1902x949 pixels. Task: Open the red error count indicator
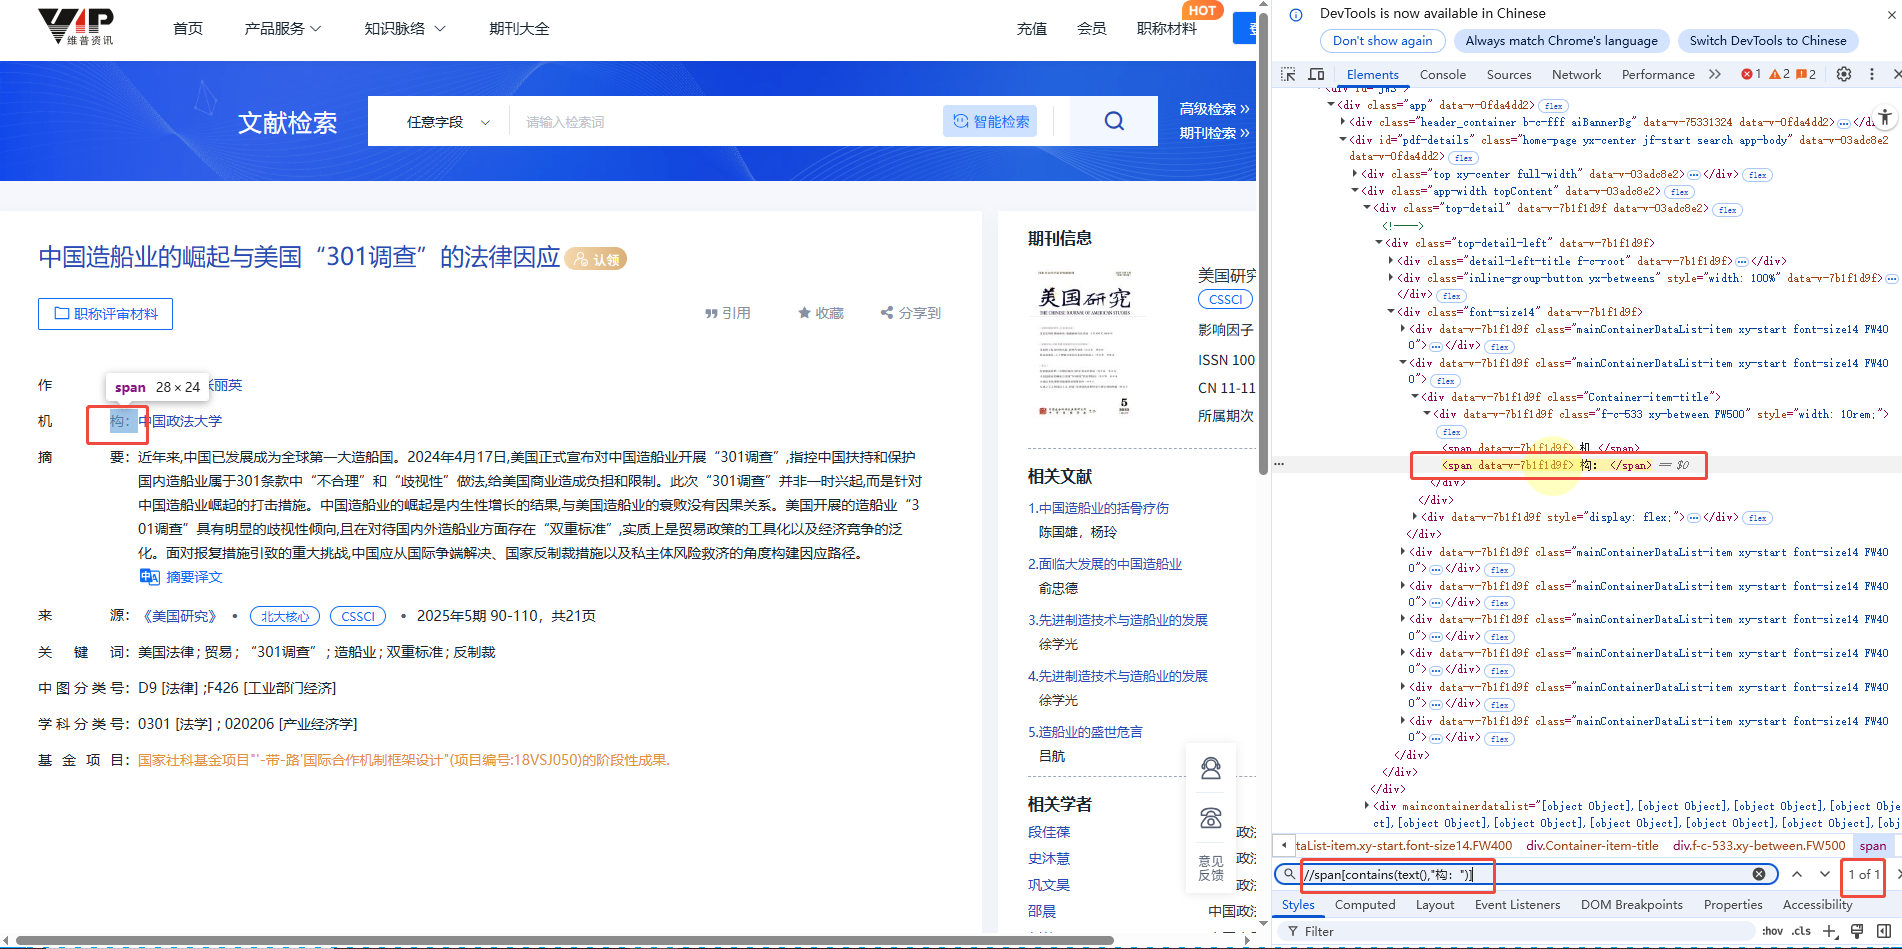(1751, 74)
